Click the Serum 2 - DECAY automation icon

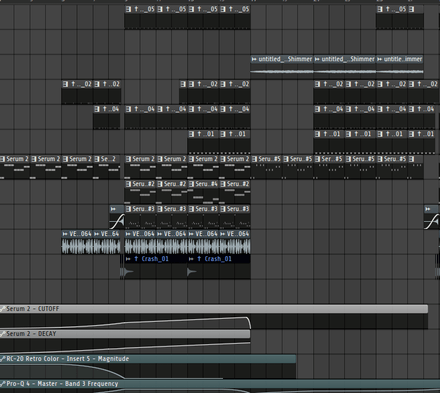click(3, 334)
